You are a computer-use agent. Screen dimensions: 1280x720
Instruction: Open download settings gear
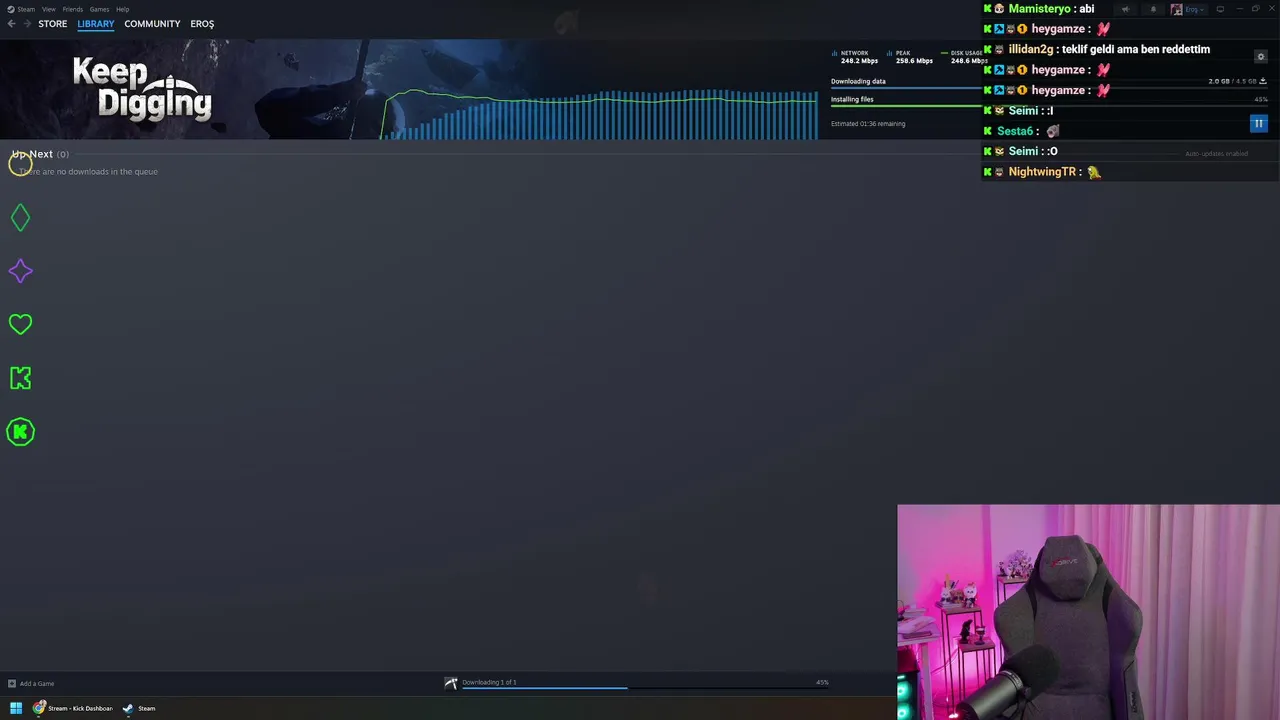tap(1261, 56)
